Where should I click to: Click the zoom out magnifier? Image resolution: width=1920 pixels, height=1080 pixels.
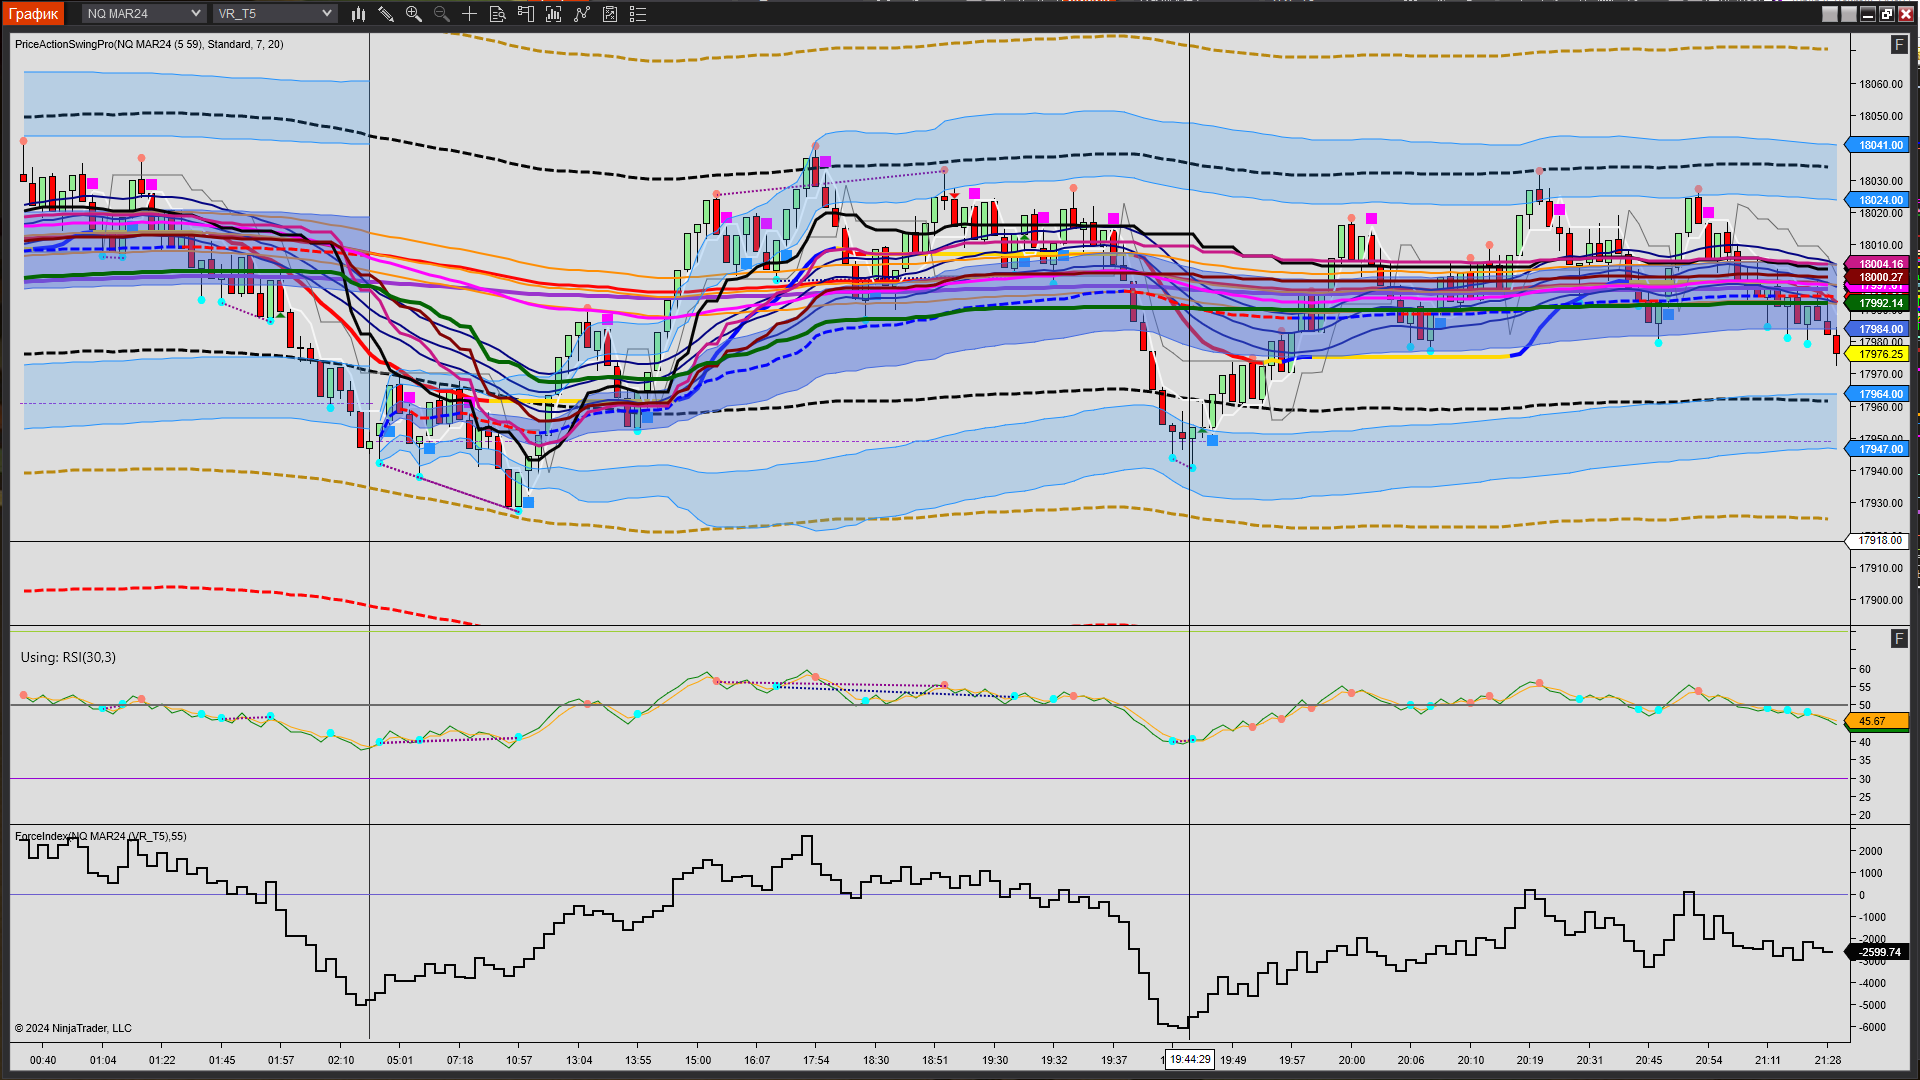point(442,14)
